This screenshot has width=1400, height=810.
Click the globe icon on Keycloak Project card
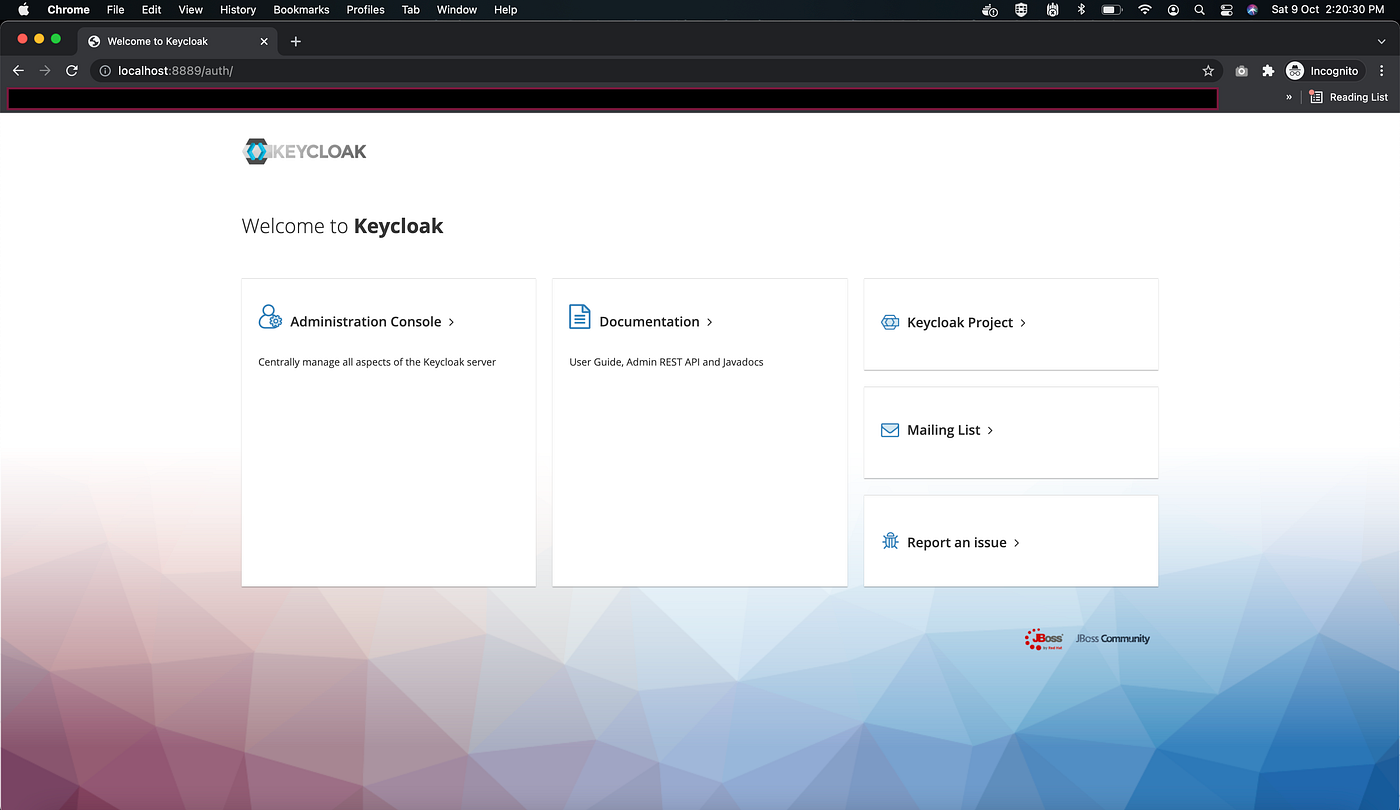coord(889,322)
